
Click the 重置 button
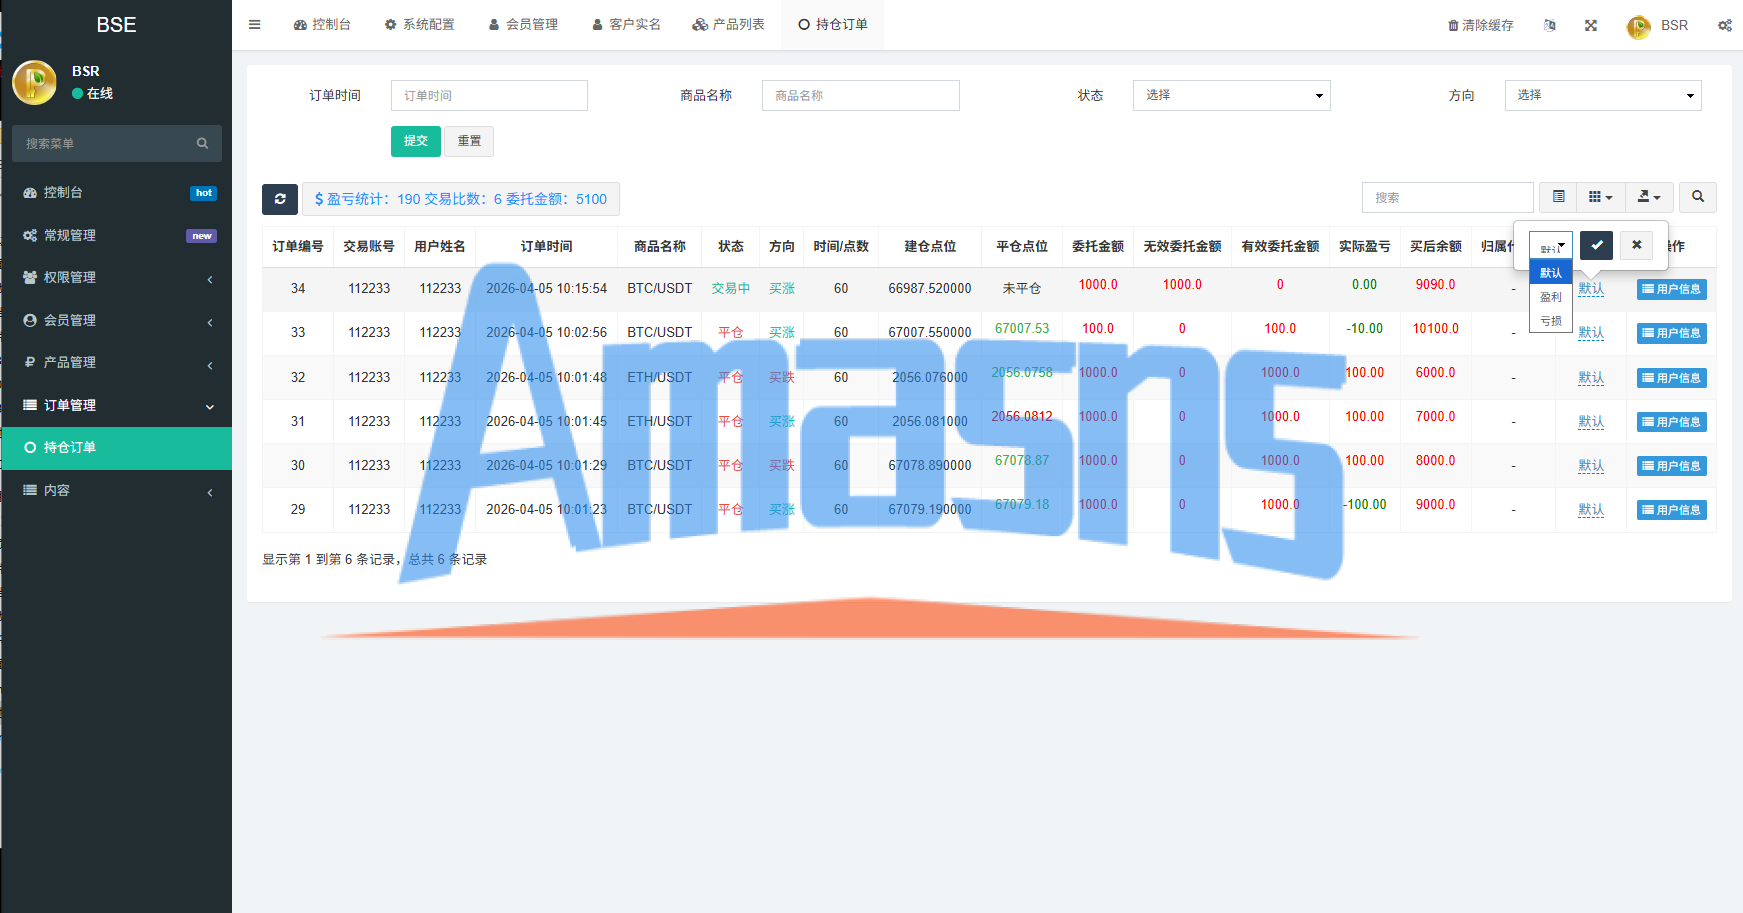[469, 141]
